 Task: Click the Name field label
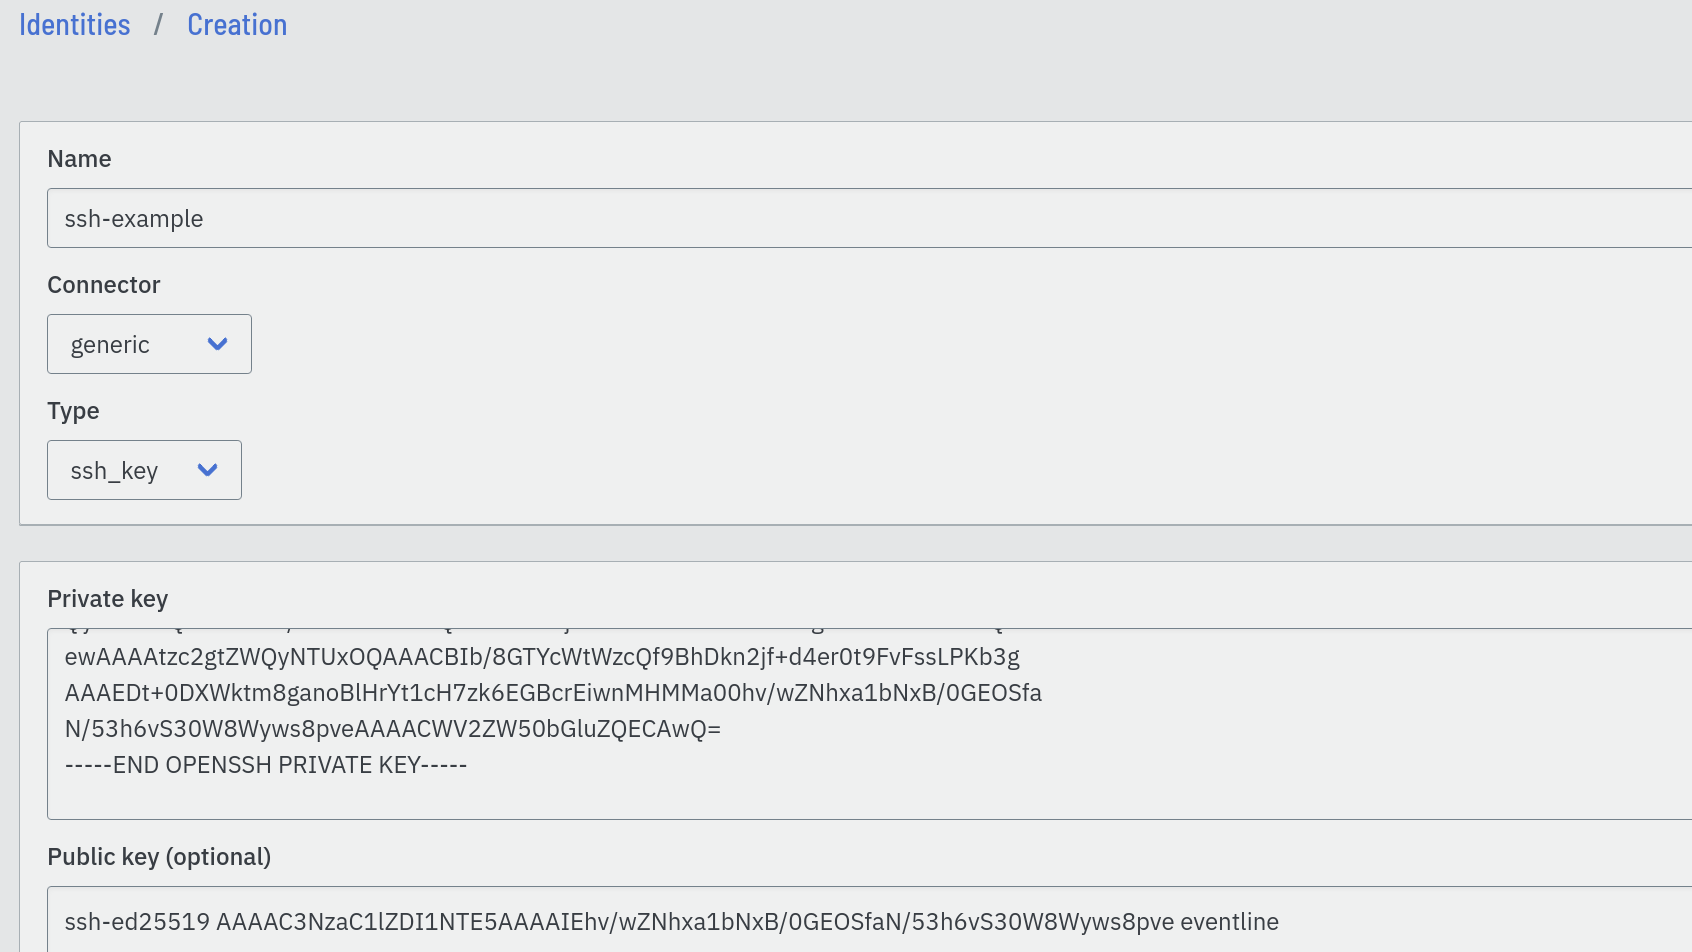pos(79,159)
